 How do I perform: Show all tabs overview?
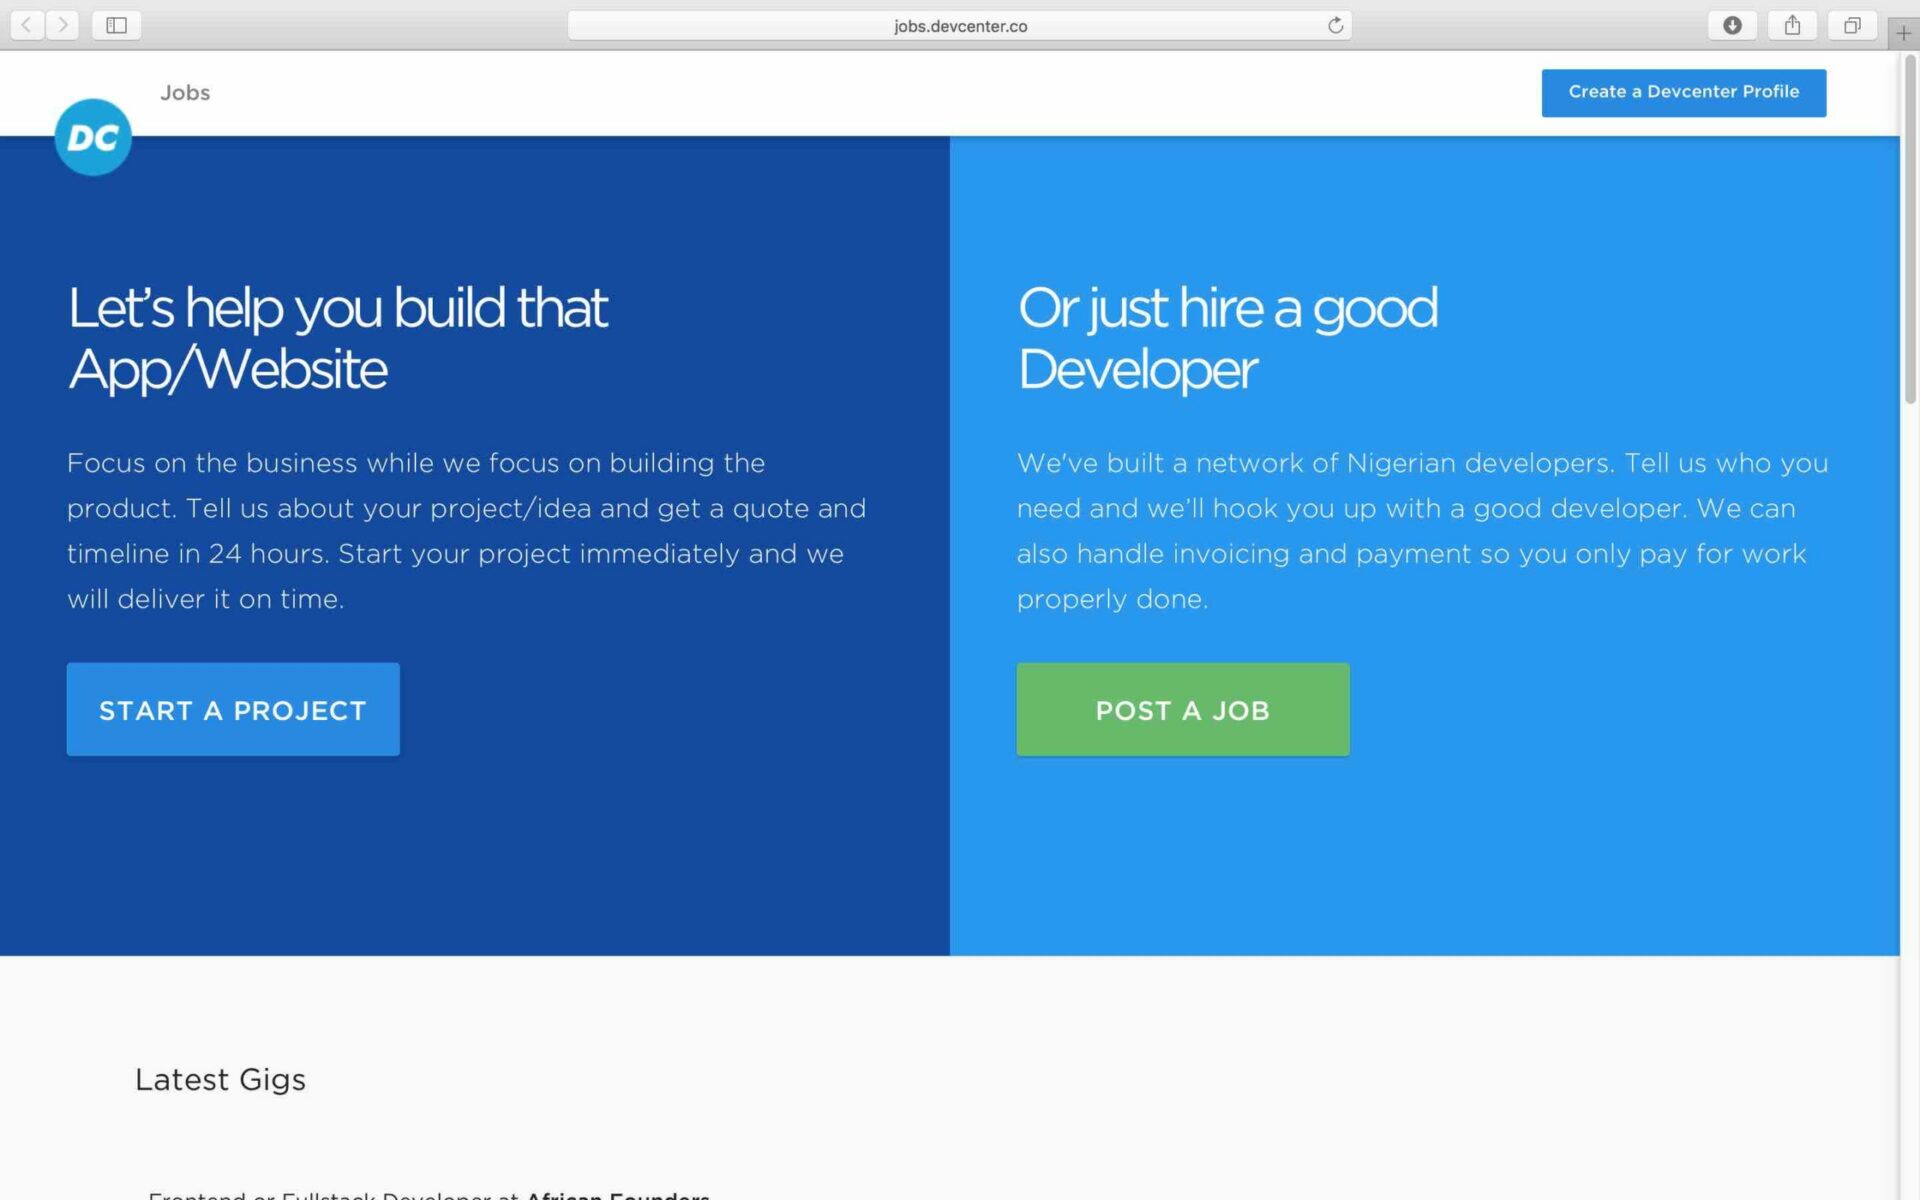coord(1852,25)
